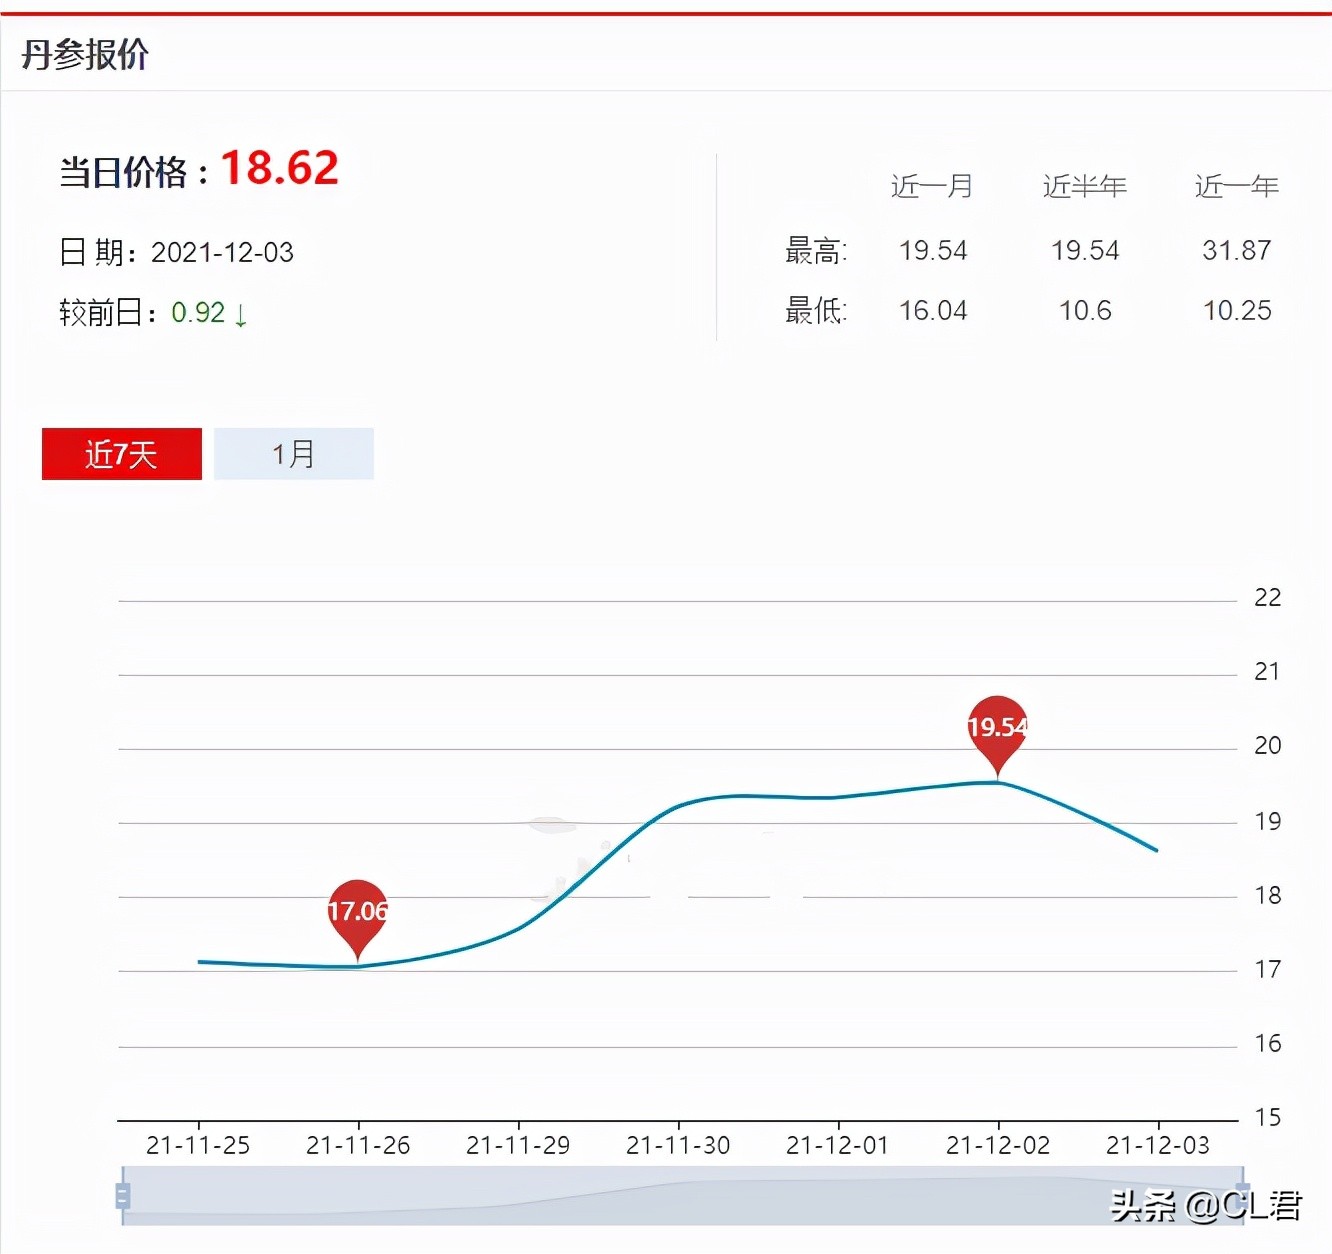Switch to the 1月 tab
Image resolution: width=1332 pixels, height=1254 pixels.
(x=294, y=454)
